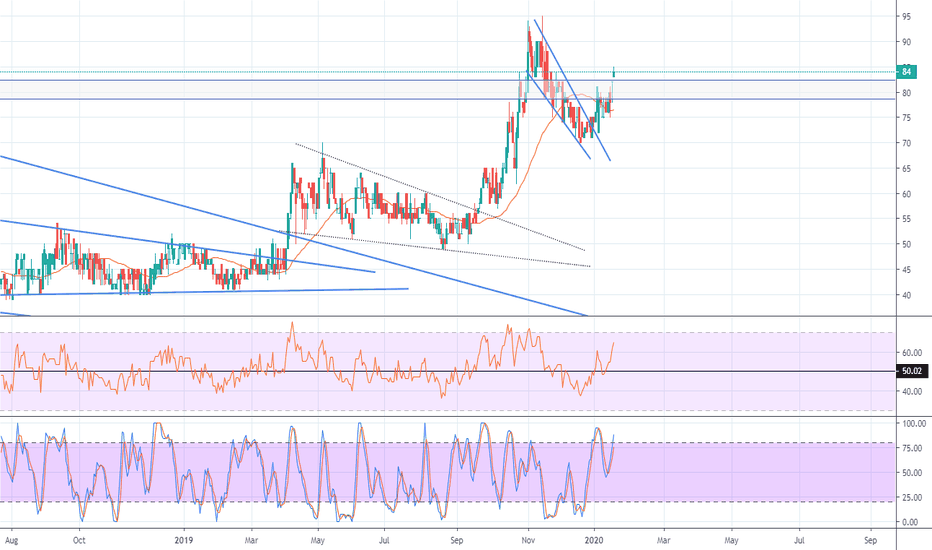Click the 45 price axis label
Image resolution: width=932 pixels, height=550 pixels.
pos(906,270)
